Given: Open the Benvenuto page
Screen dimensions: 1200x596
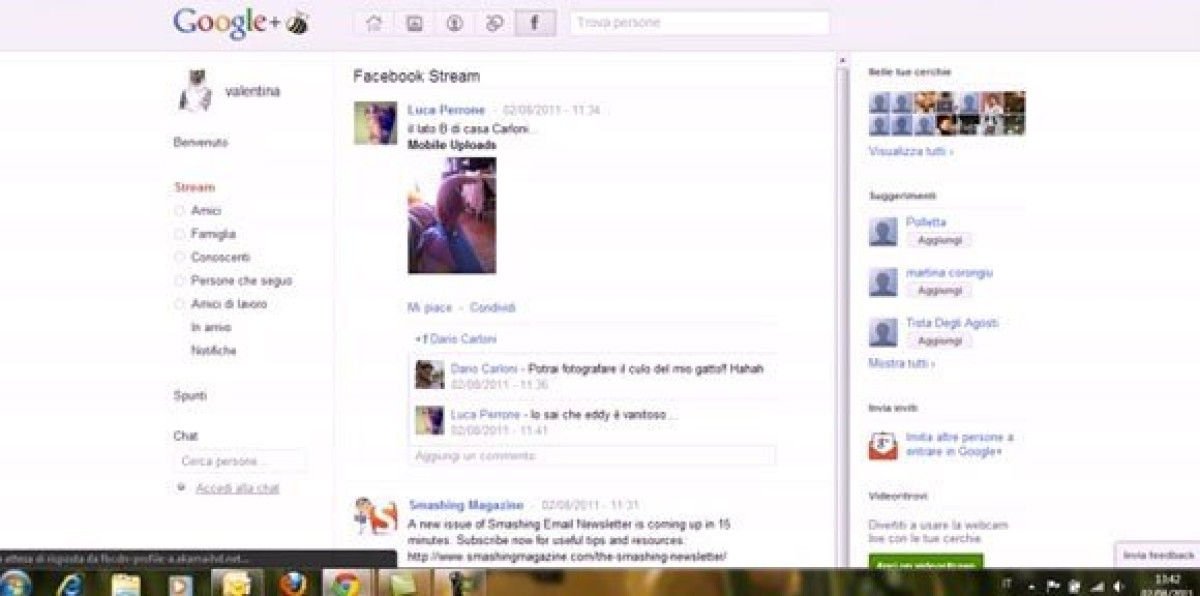Looking at the screenshot, I should 200,142.
